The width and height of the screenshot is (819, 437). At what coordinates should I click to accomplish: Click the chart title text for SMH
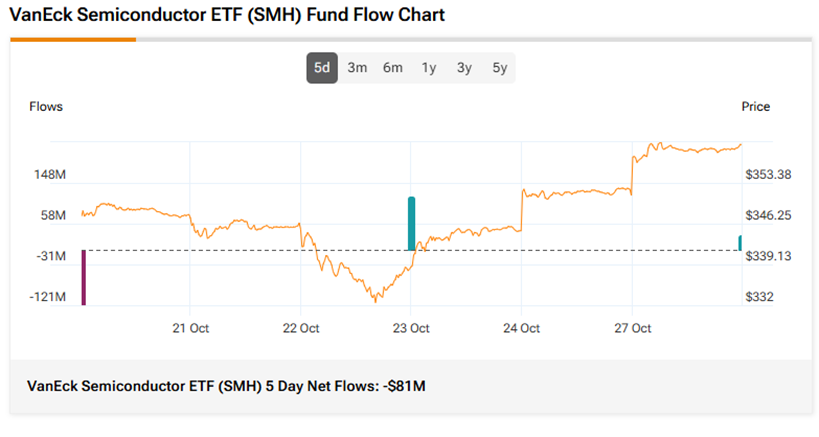[x=227, y=15]
